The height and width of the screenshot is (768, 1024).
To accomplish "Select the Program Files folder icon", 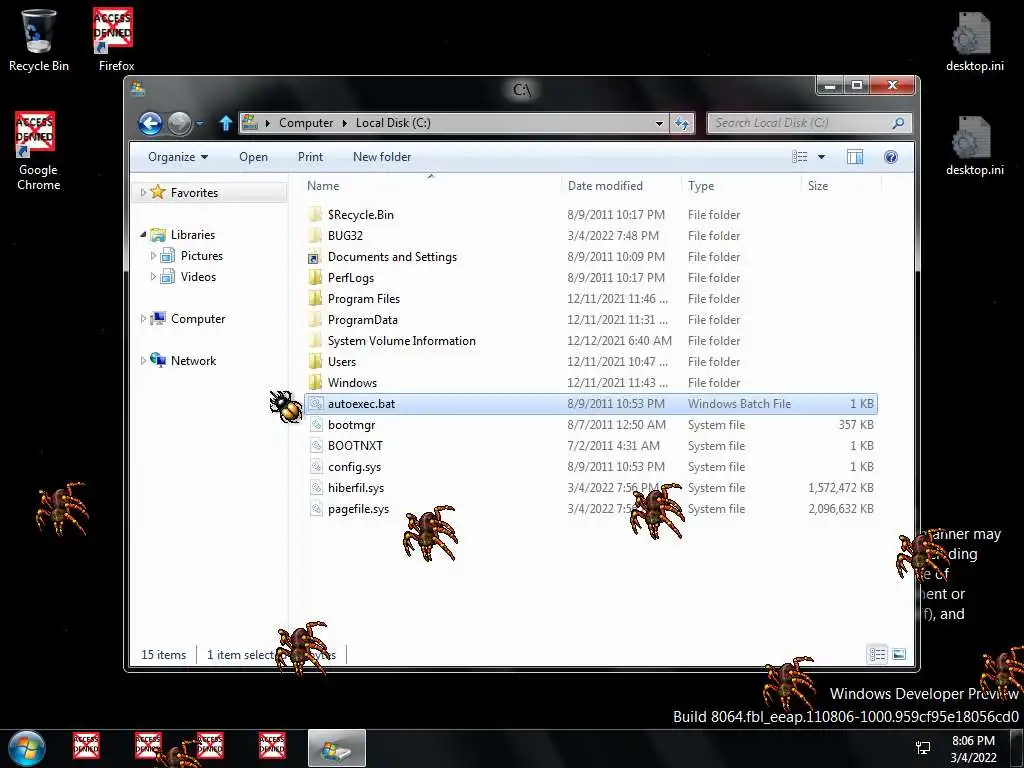I will click(x=315, y=298).
